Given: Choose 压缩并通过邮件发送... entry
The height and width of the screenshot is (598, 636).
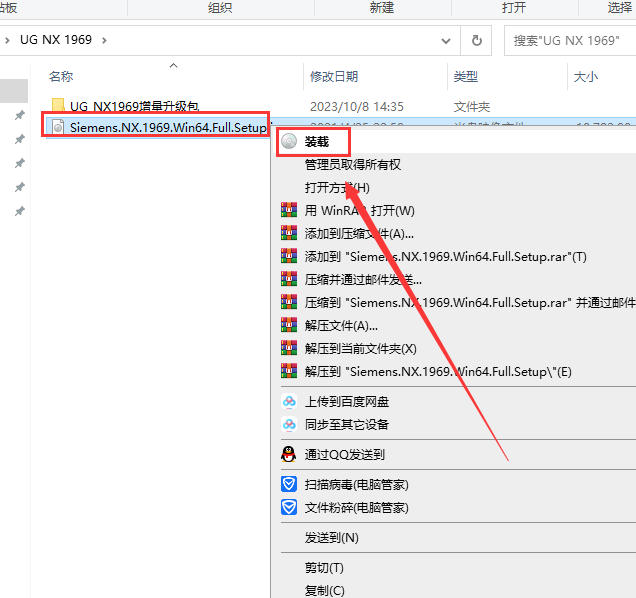Looking at the screenshot, I should (363, 280).
